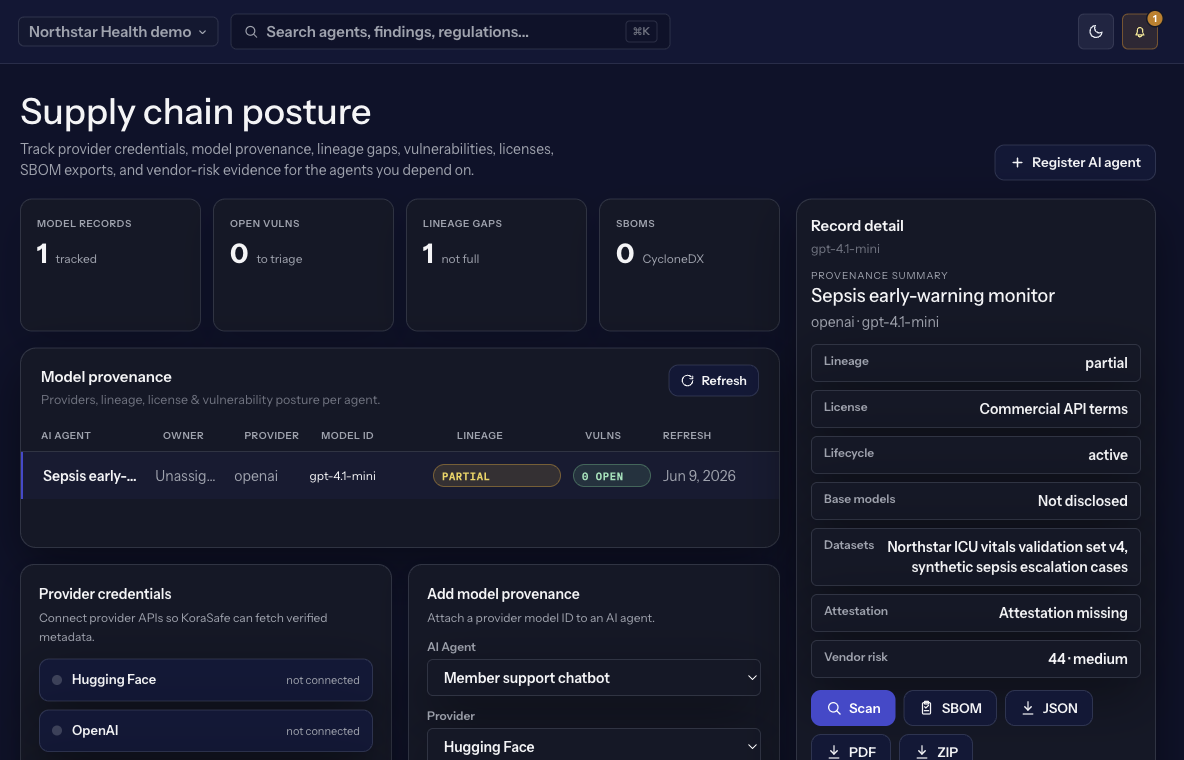This screenshot has width=1184, height=760.
Task: Run Scan on the record
Action: (853, 708)
